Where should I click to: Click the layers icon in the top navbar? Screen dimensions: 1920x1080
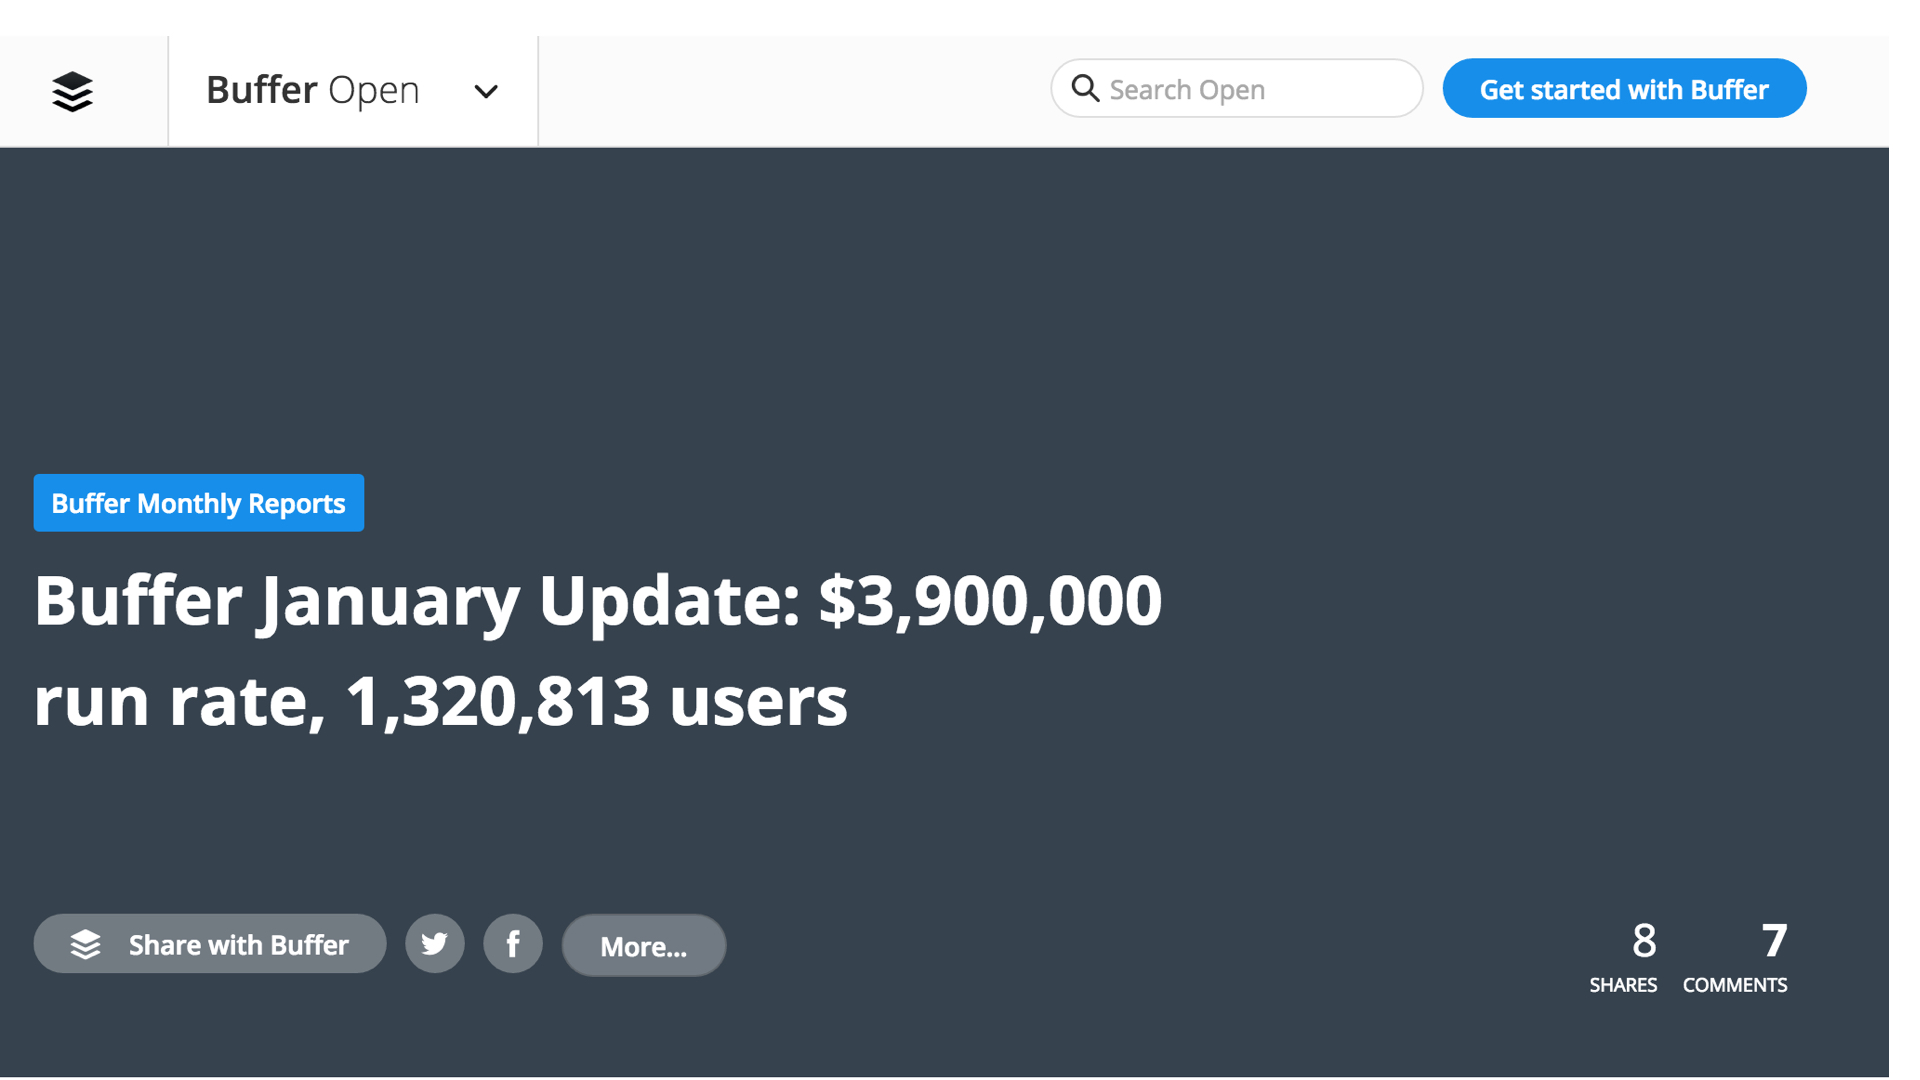71,91
